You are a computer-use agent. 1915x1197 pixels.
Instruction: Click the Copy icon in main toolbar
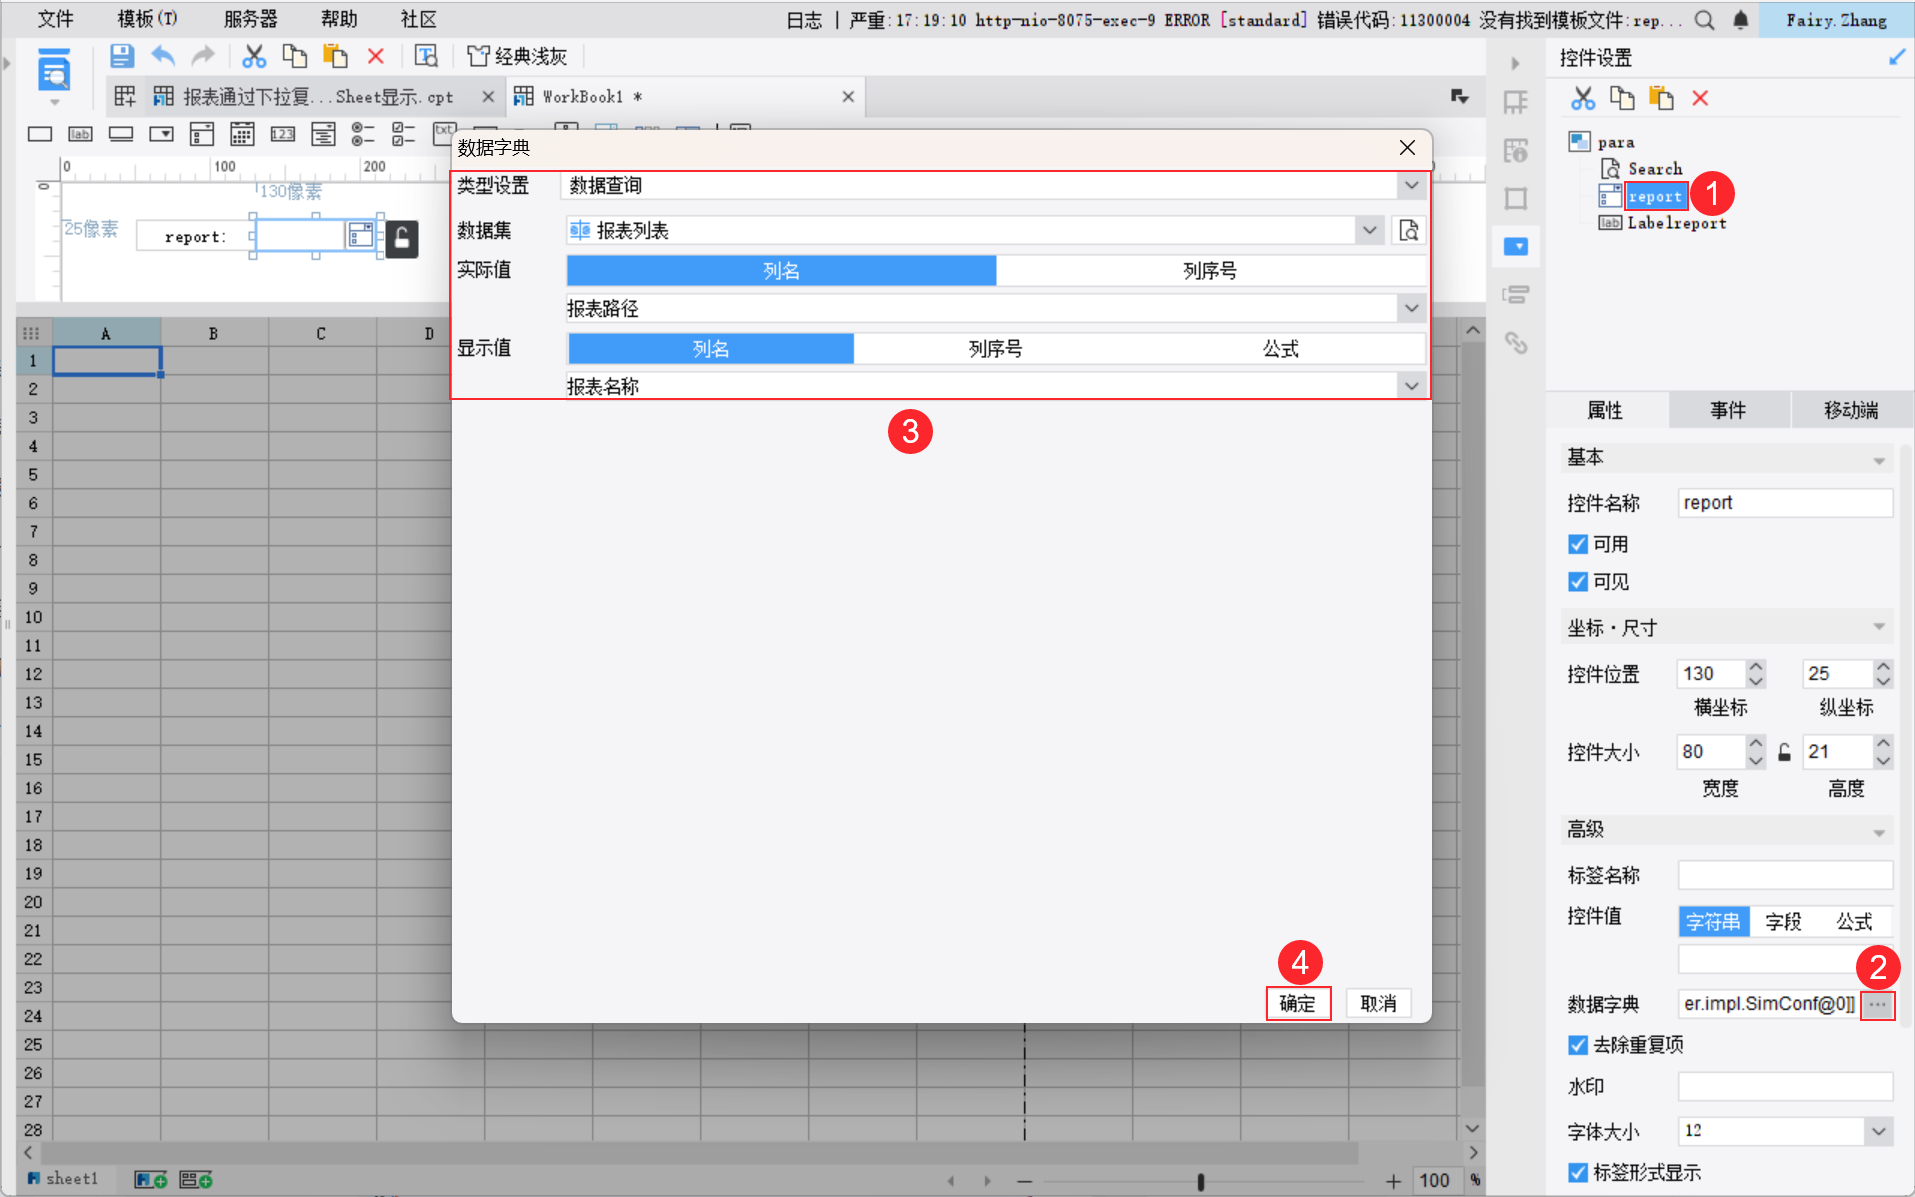(x=294, y=57)
